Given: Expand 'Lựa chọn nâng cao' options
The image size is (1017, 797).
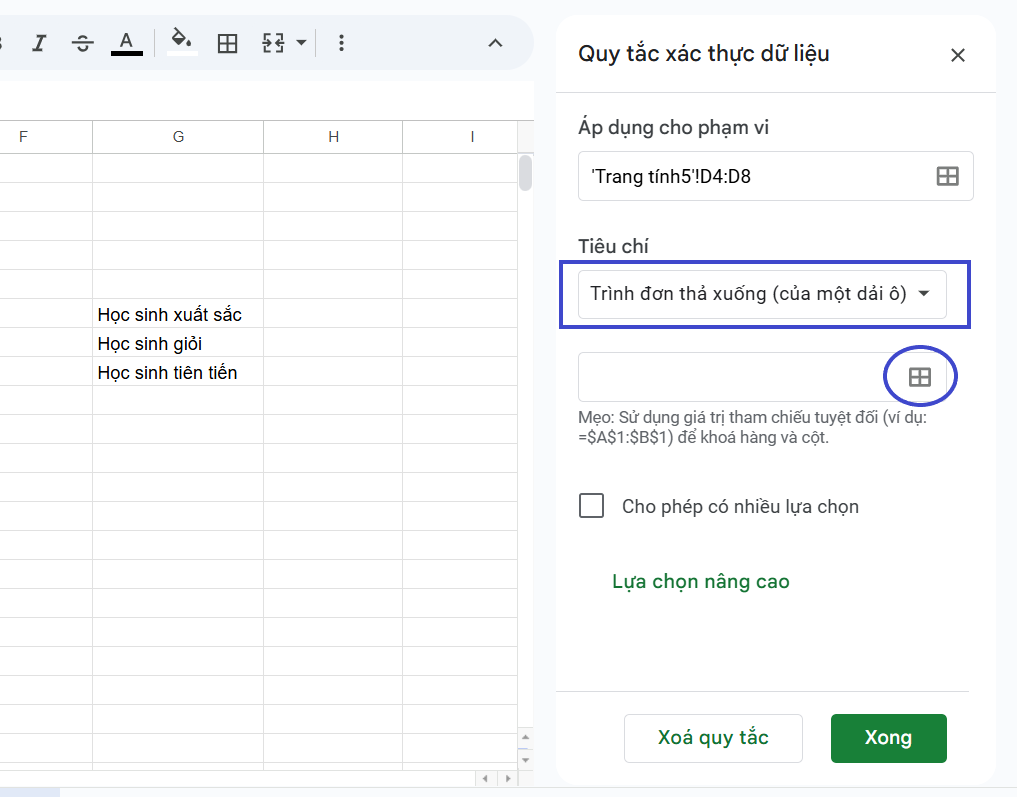Looking at the screenshot, I should (700, 581).
